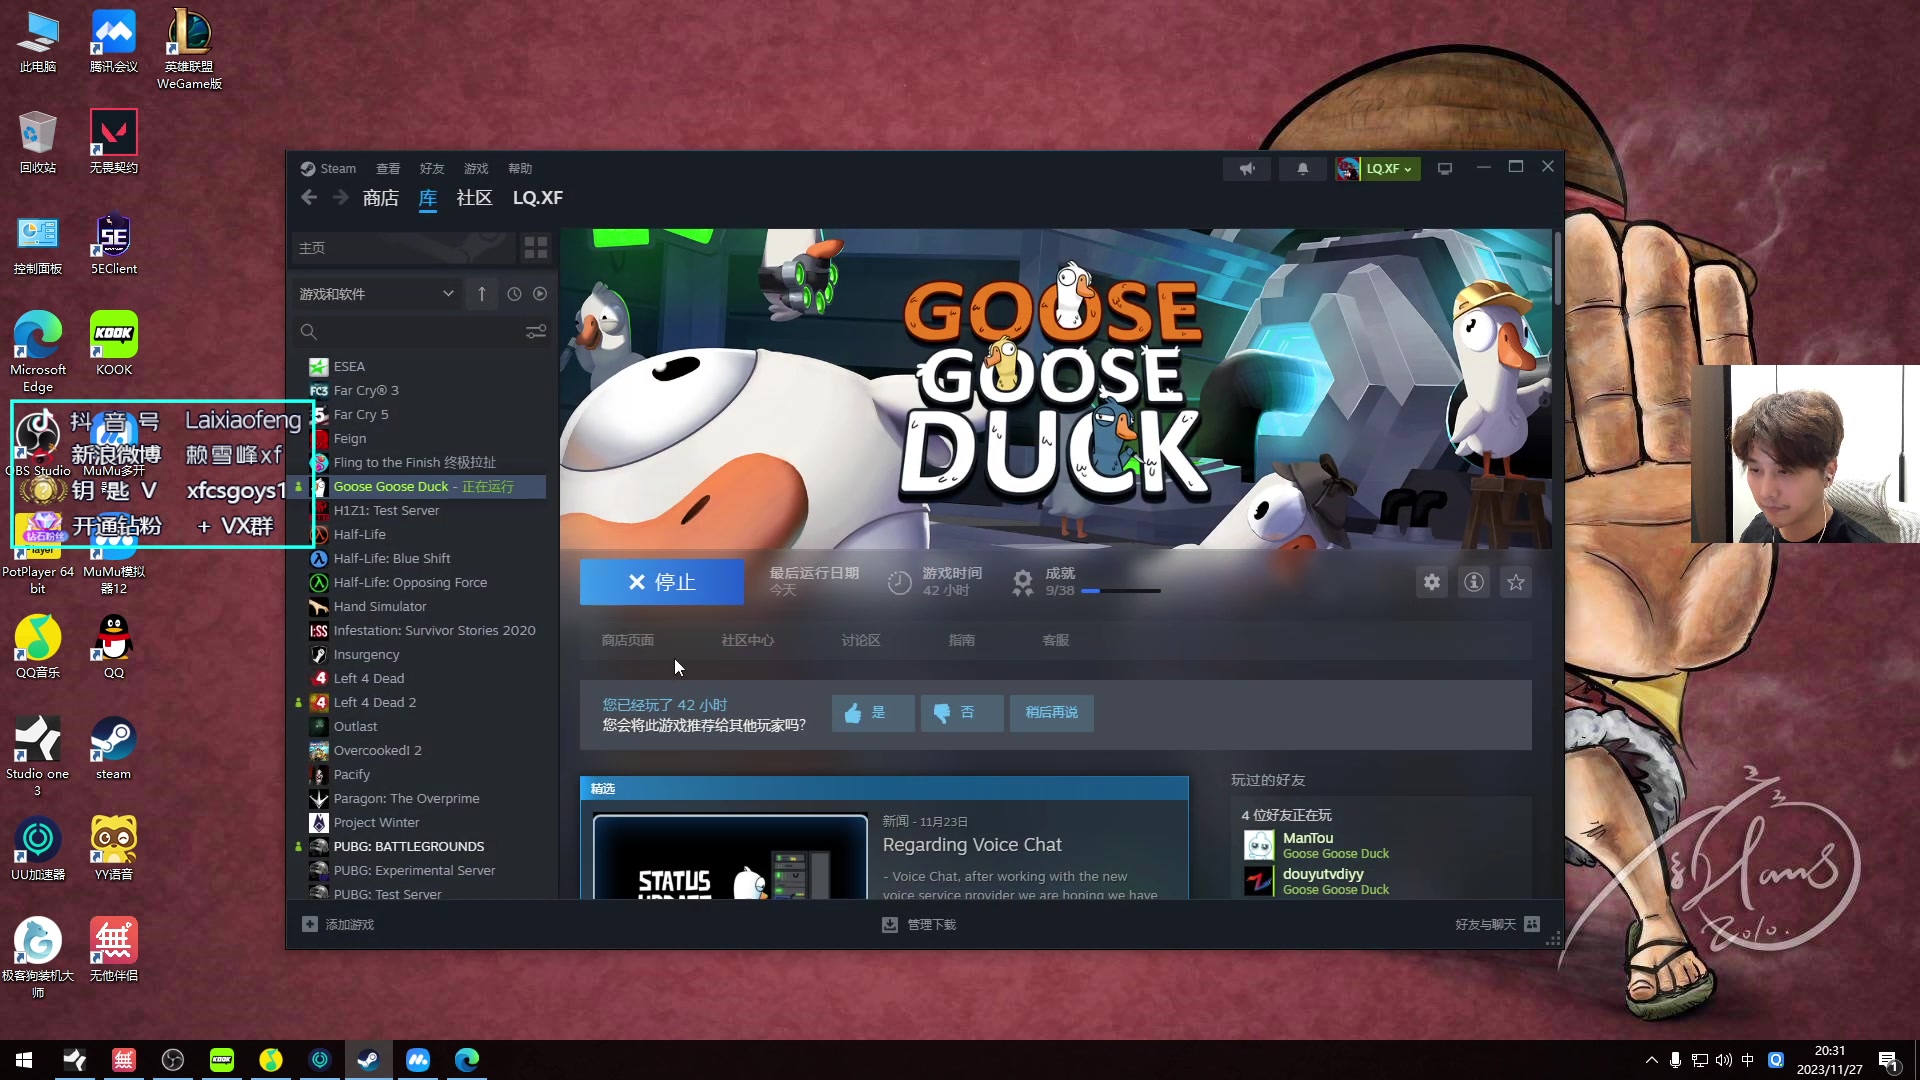Open the 社区中心 community hub link
Viewport: 1920px width, 1080px height.
tap(748, 640)
